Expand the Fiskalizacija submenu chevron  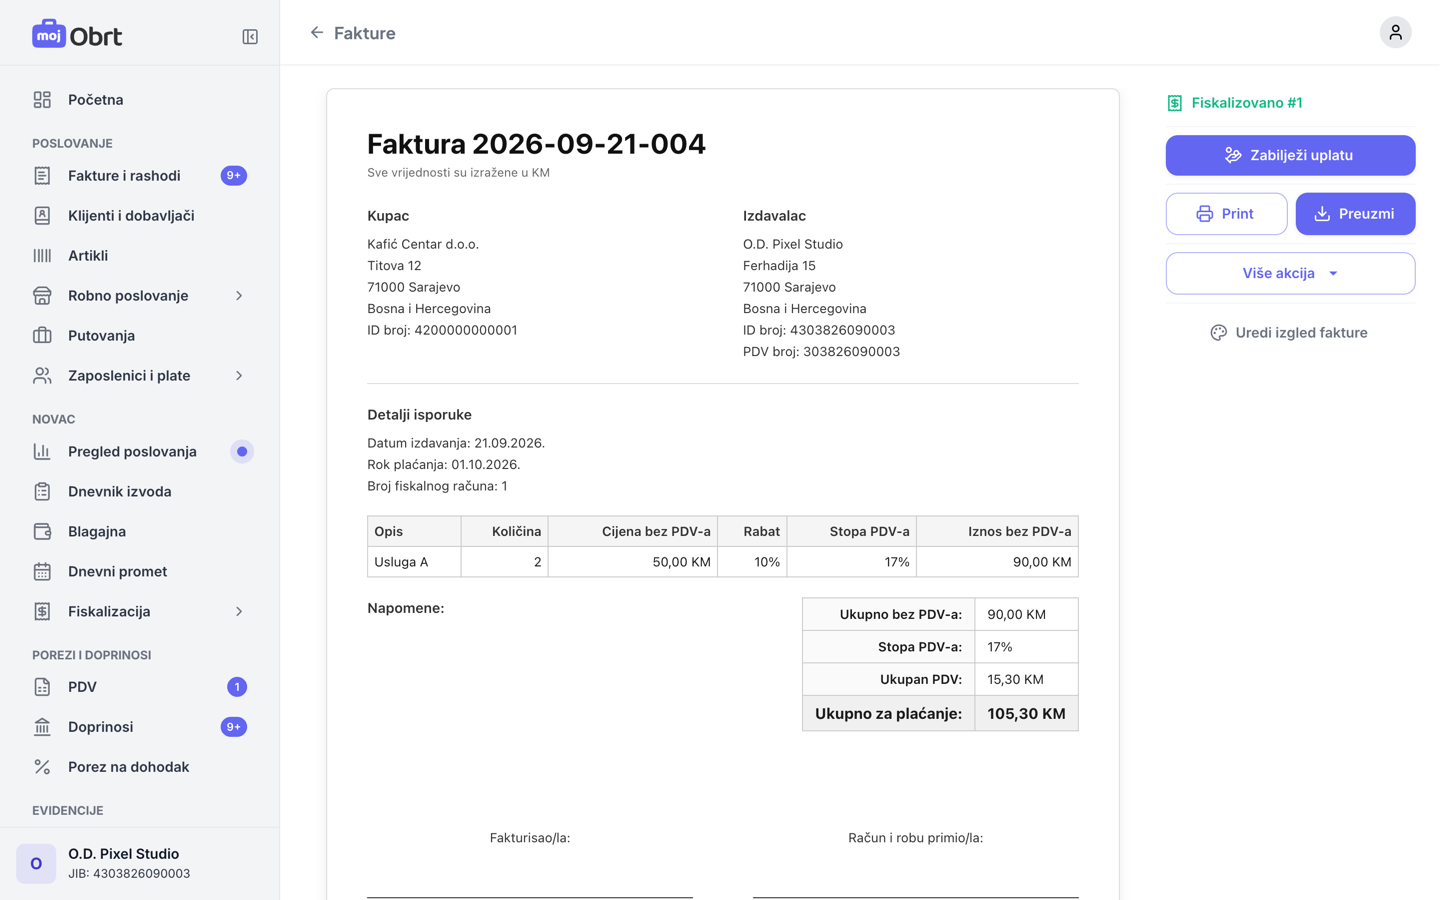(x=239, y=612)
